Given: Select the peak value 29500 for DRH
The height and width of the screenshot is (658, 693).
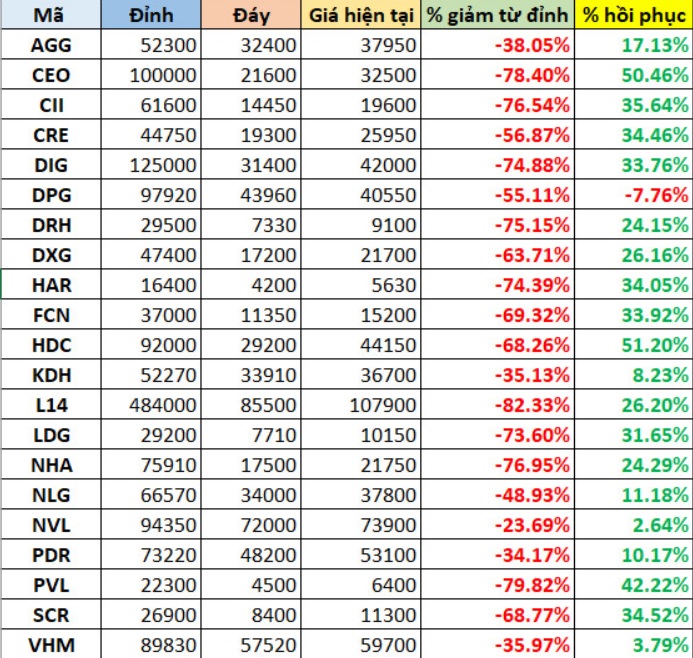Looking at the screenshot, I should tap(151, 225).
